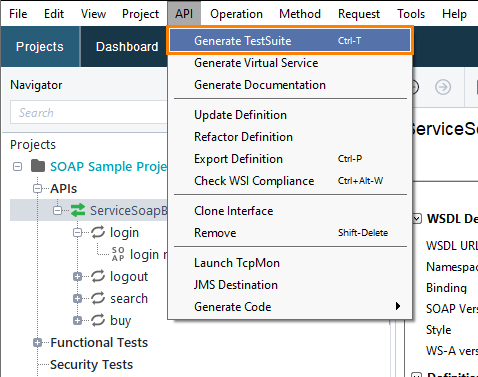Click the green ServiceSoapBinding interface icon
The image size is (478, 377).
pyautogui.click(x=78, y=210)
